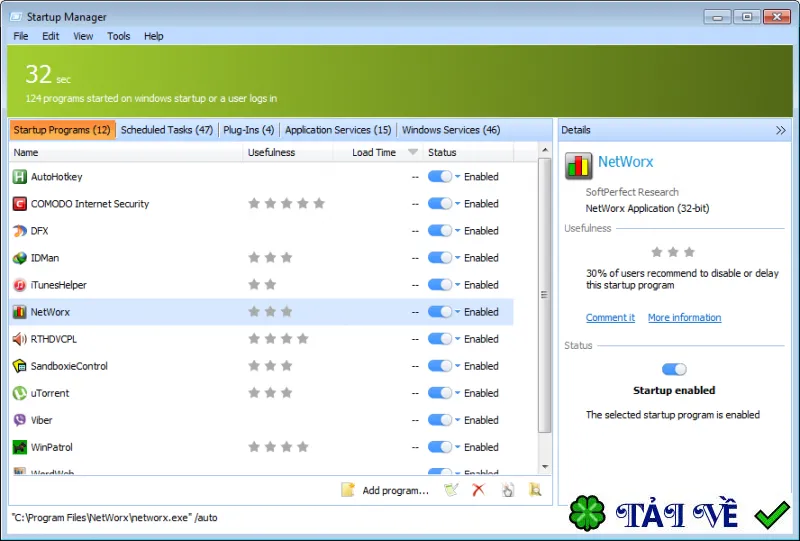Open DFX status dropdown arrow
This screenshot has width=800, height=541.
click(x=458, y=231)
